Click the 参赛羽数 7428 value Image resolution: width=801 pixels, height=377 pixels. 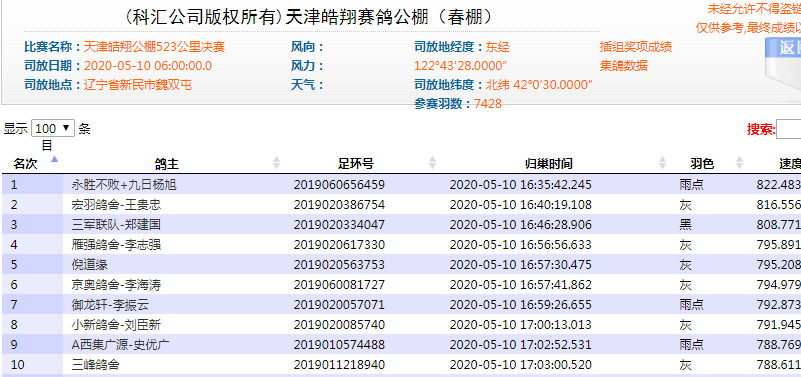tap(488, 104)
